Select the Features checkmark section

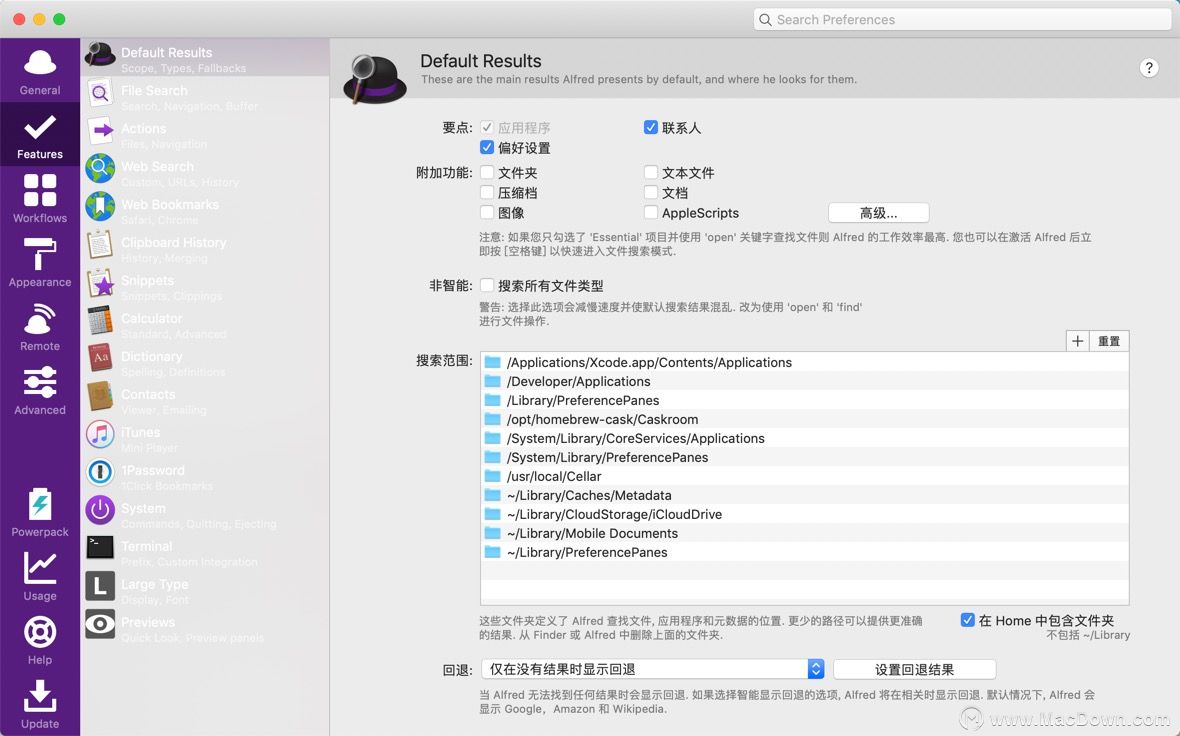click(x=40, y=135)
